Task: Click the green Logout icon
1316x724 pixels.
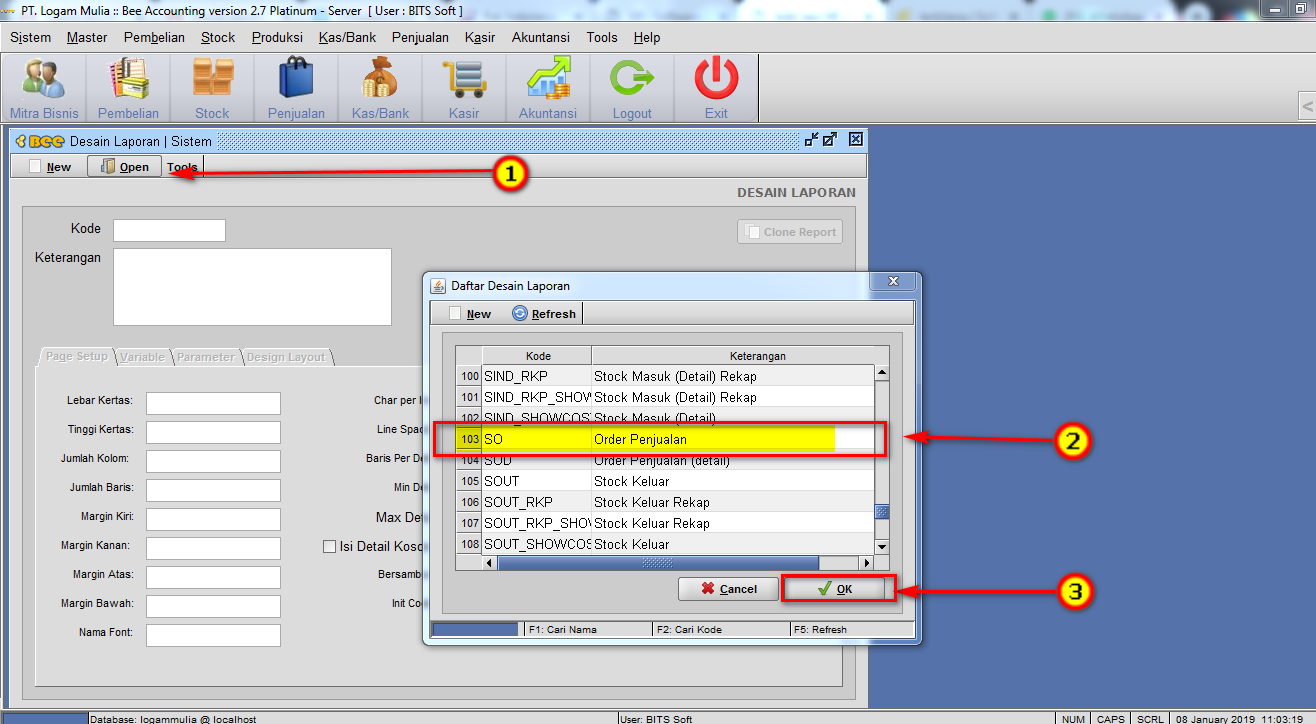Action: (x=632, y=79)
